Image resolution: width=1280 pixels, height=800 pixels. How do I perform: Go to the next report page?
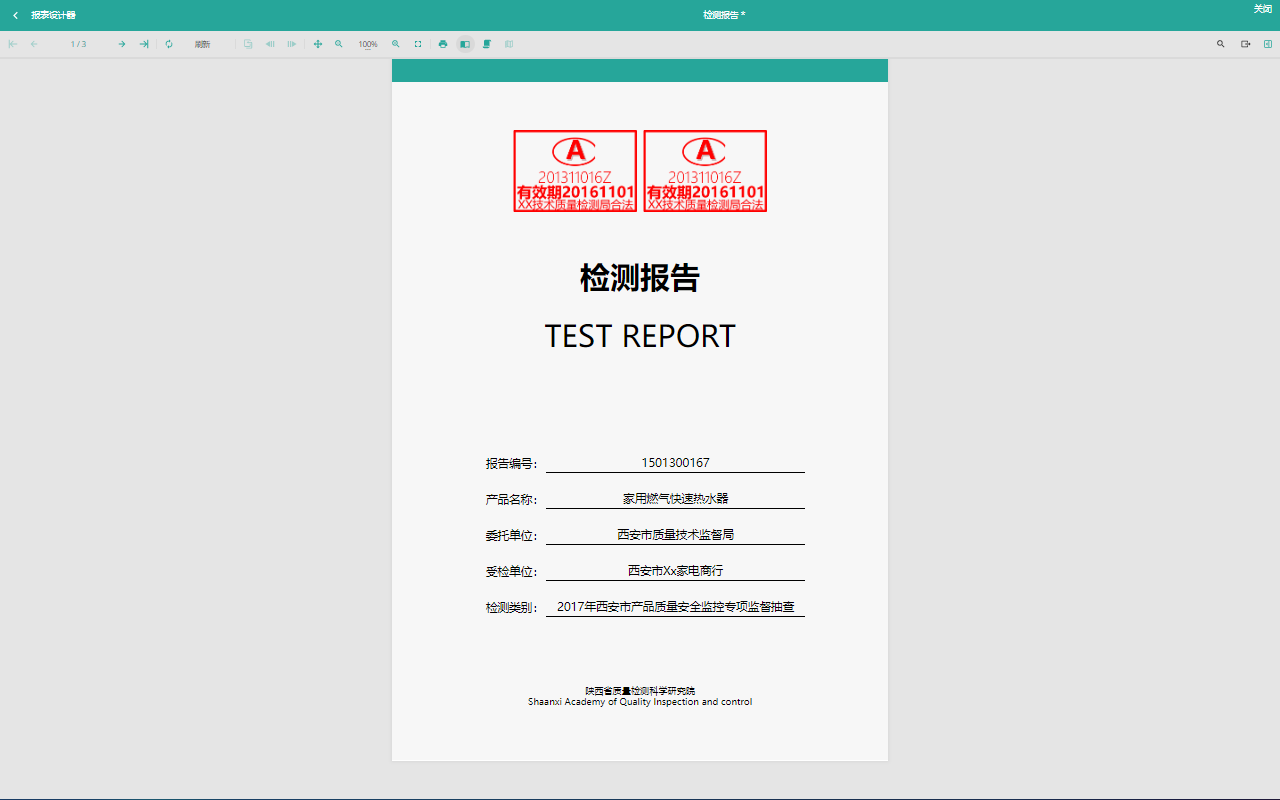(x=122, y=44)
